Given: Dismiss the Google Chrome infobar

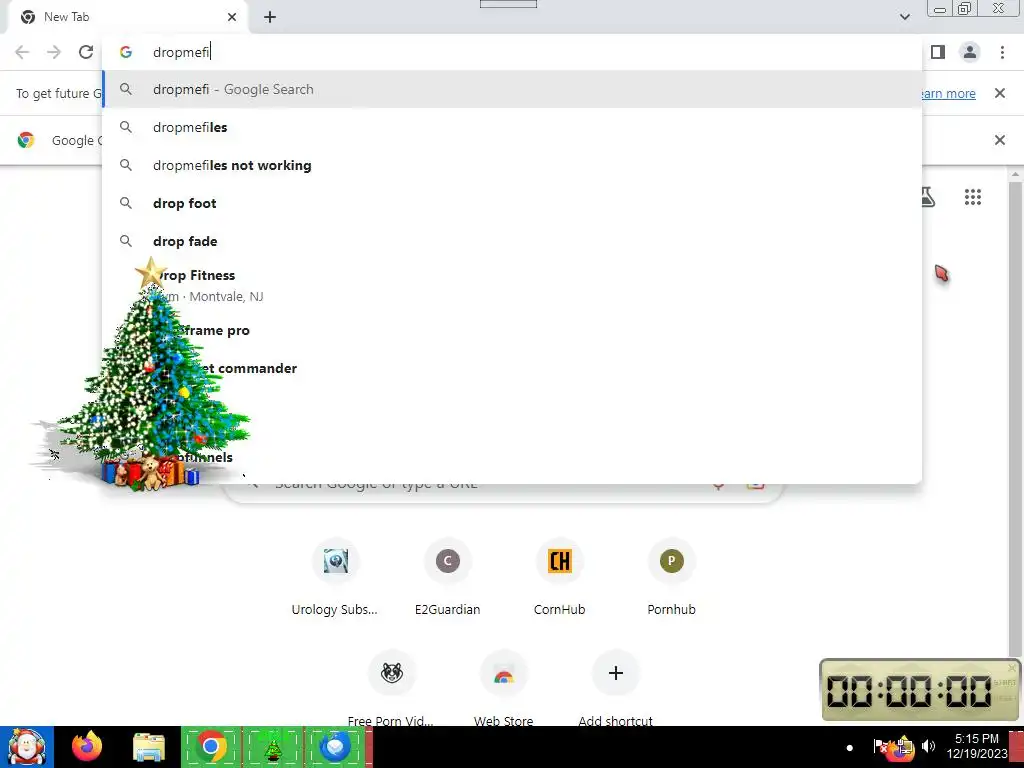Looking at the screenshot, I should [999, 140].
